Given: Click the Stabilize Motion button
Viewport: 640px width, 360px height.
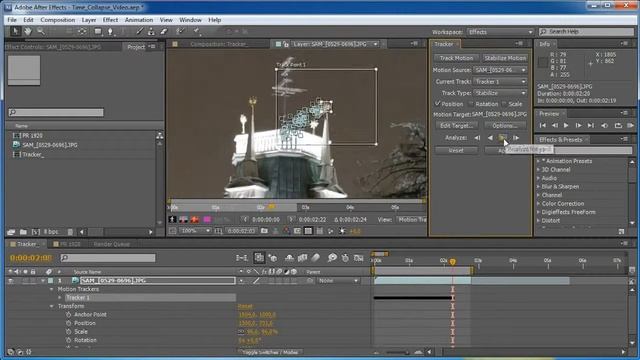Looking at the screenshot, I should pos(504,58).
